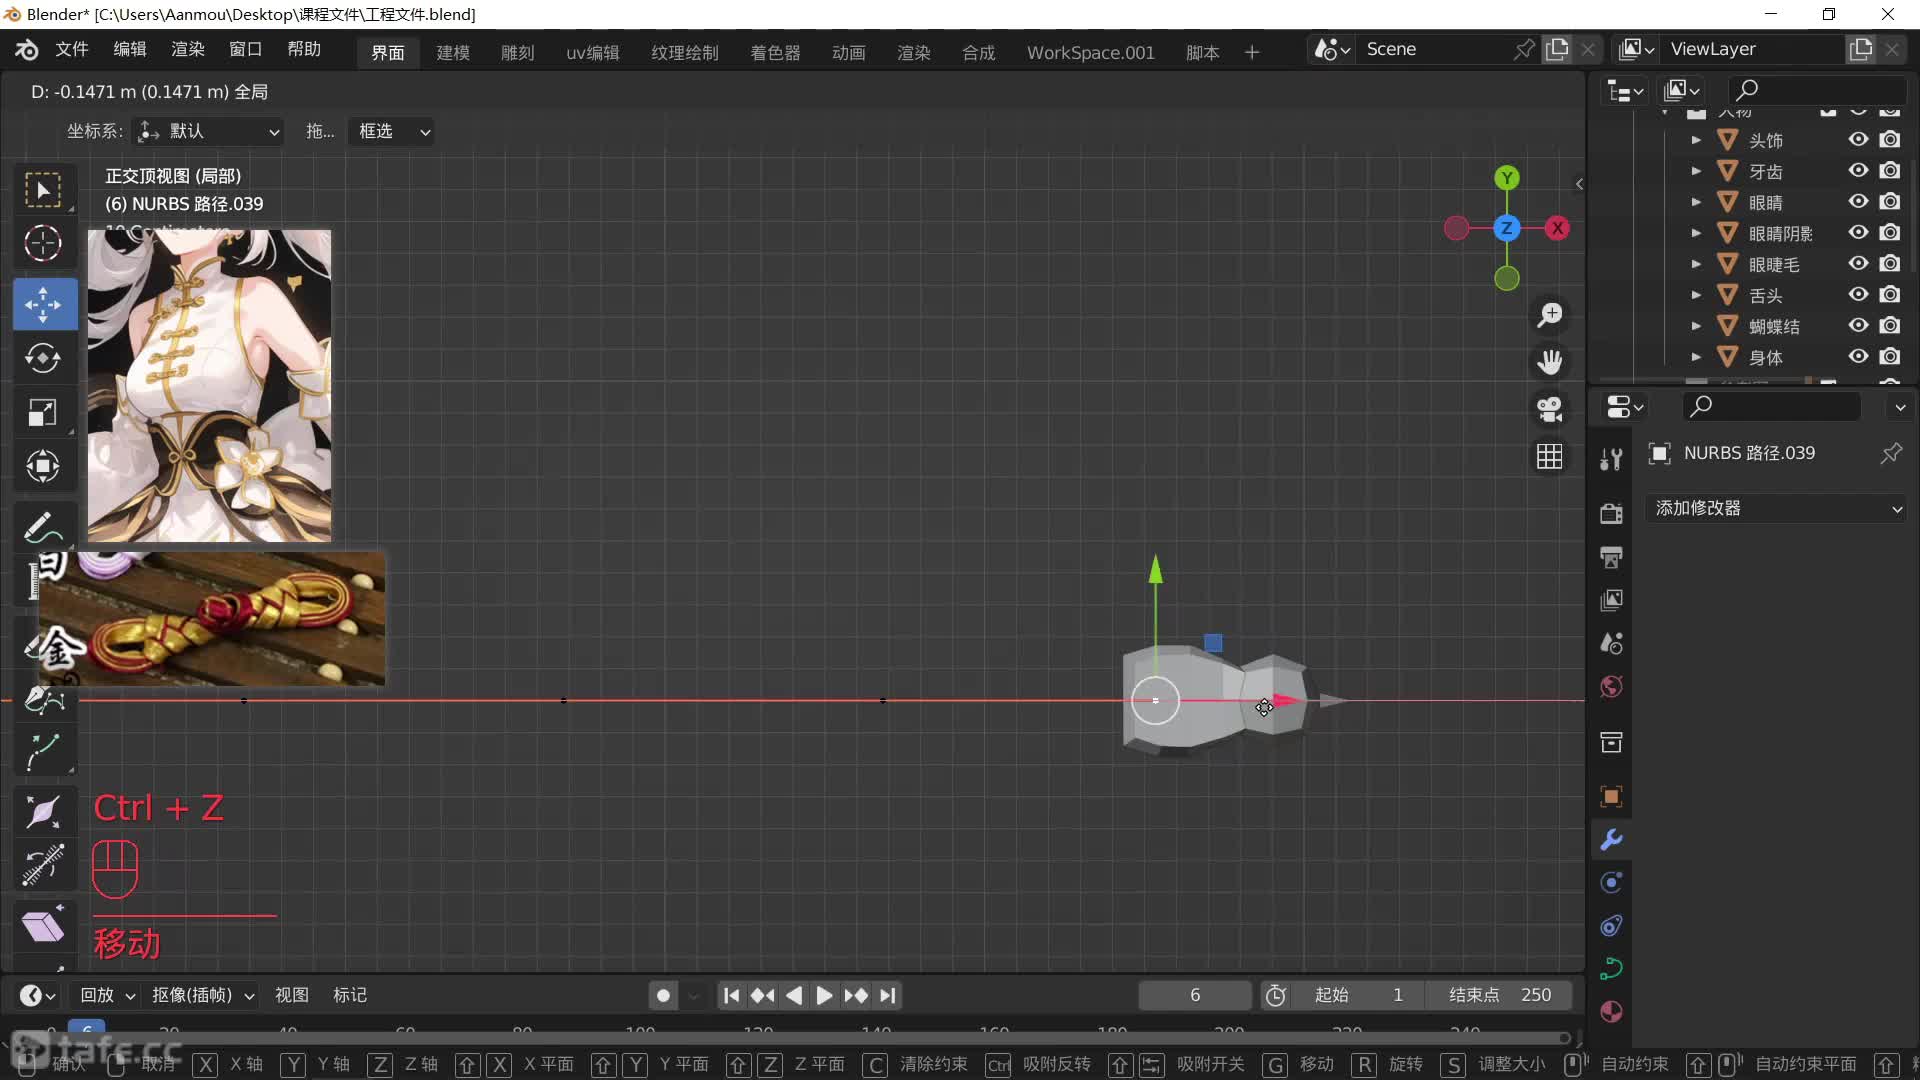
Task: Open the Object properties tab
Action: click(x=1611, y=797)
